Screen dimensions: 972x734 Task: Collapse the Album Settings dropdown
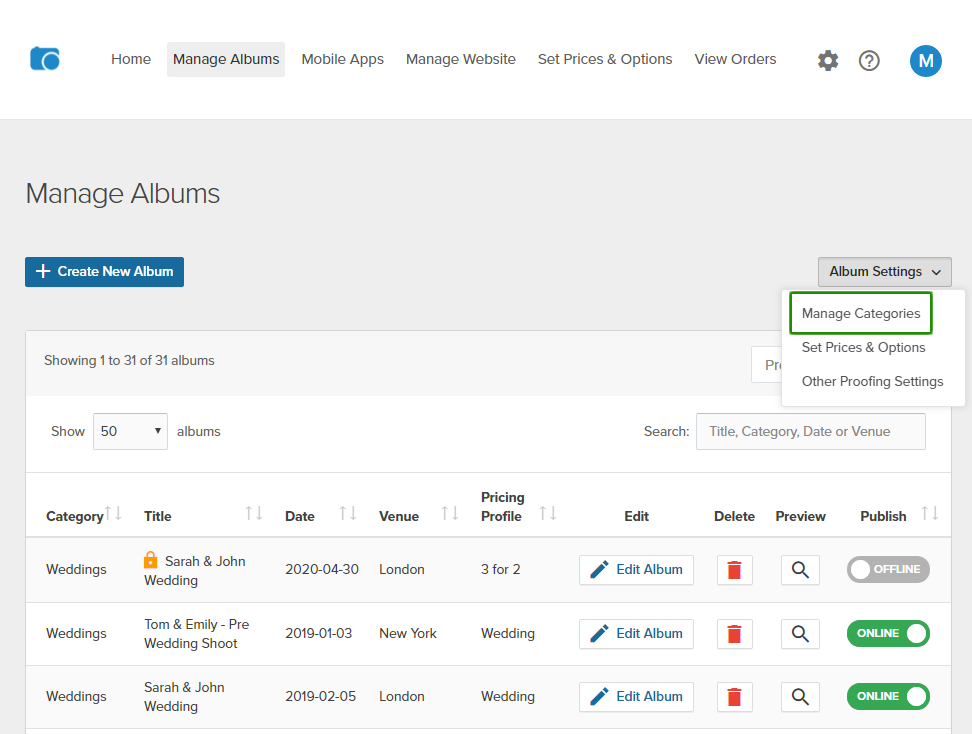point(884,272)
